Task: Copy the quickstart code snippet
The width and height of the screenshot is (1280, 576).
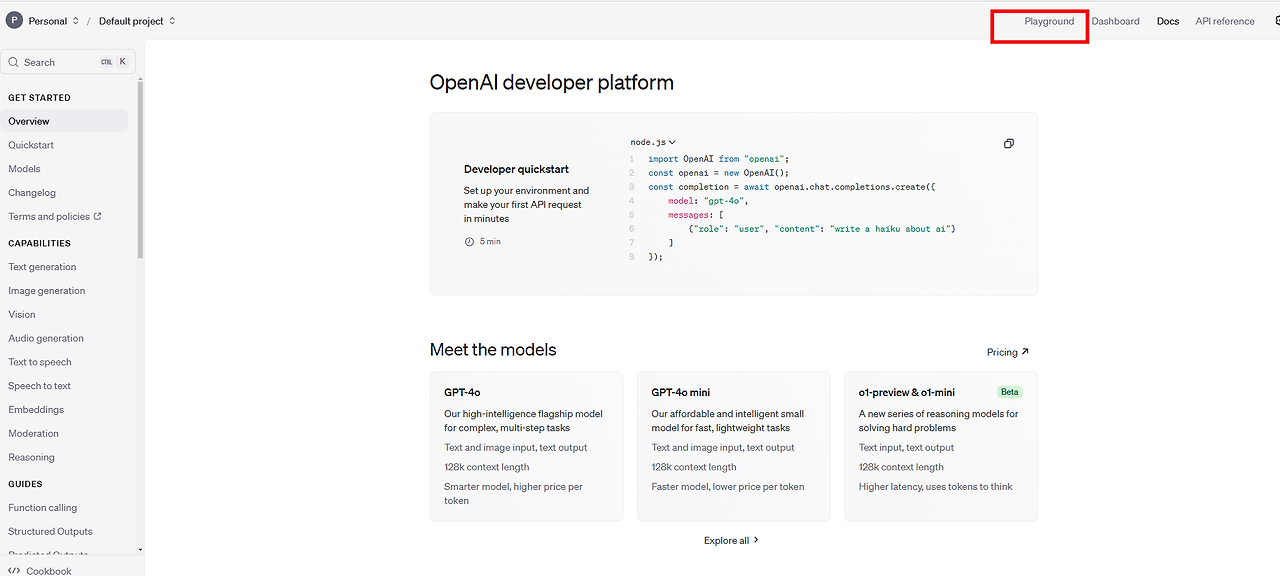Action: (1009, 144)
